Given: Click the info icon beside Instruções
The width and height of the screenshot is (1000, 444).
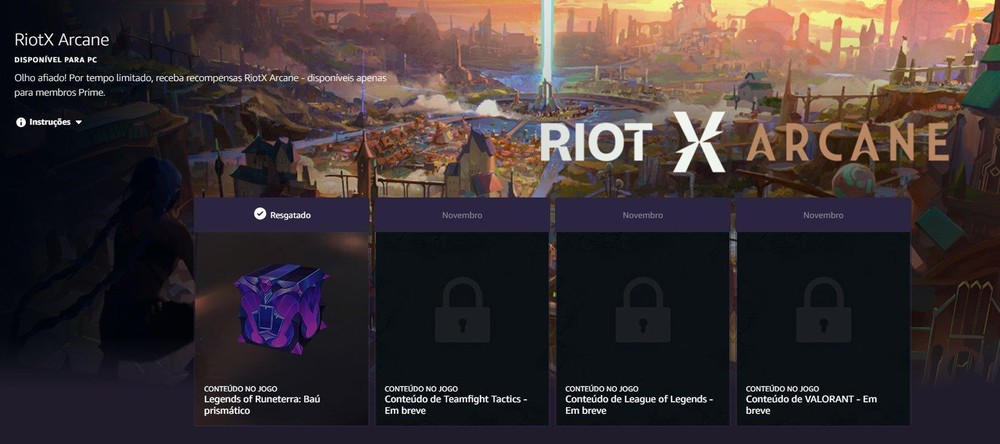Looking at the screenshot, I should 21,122.
